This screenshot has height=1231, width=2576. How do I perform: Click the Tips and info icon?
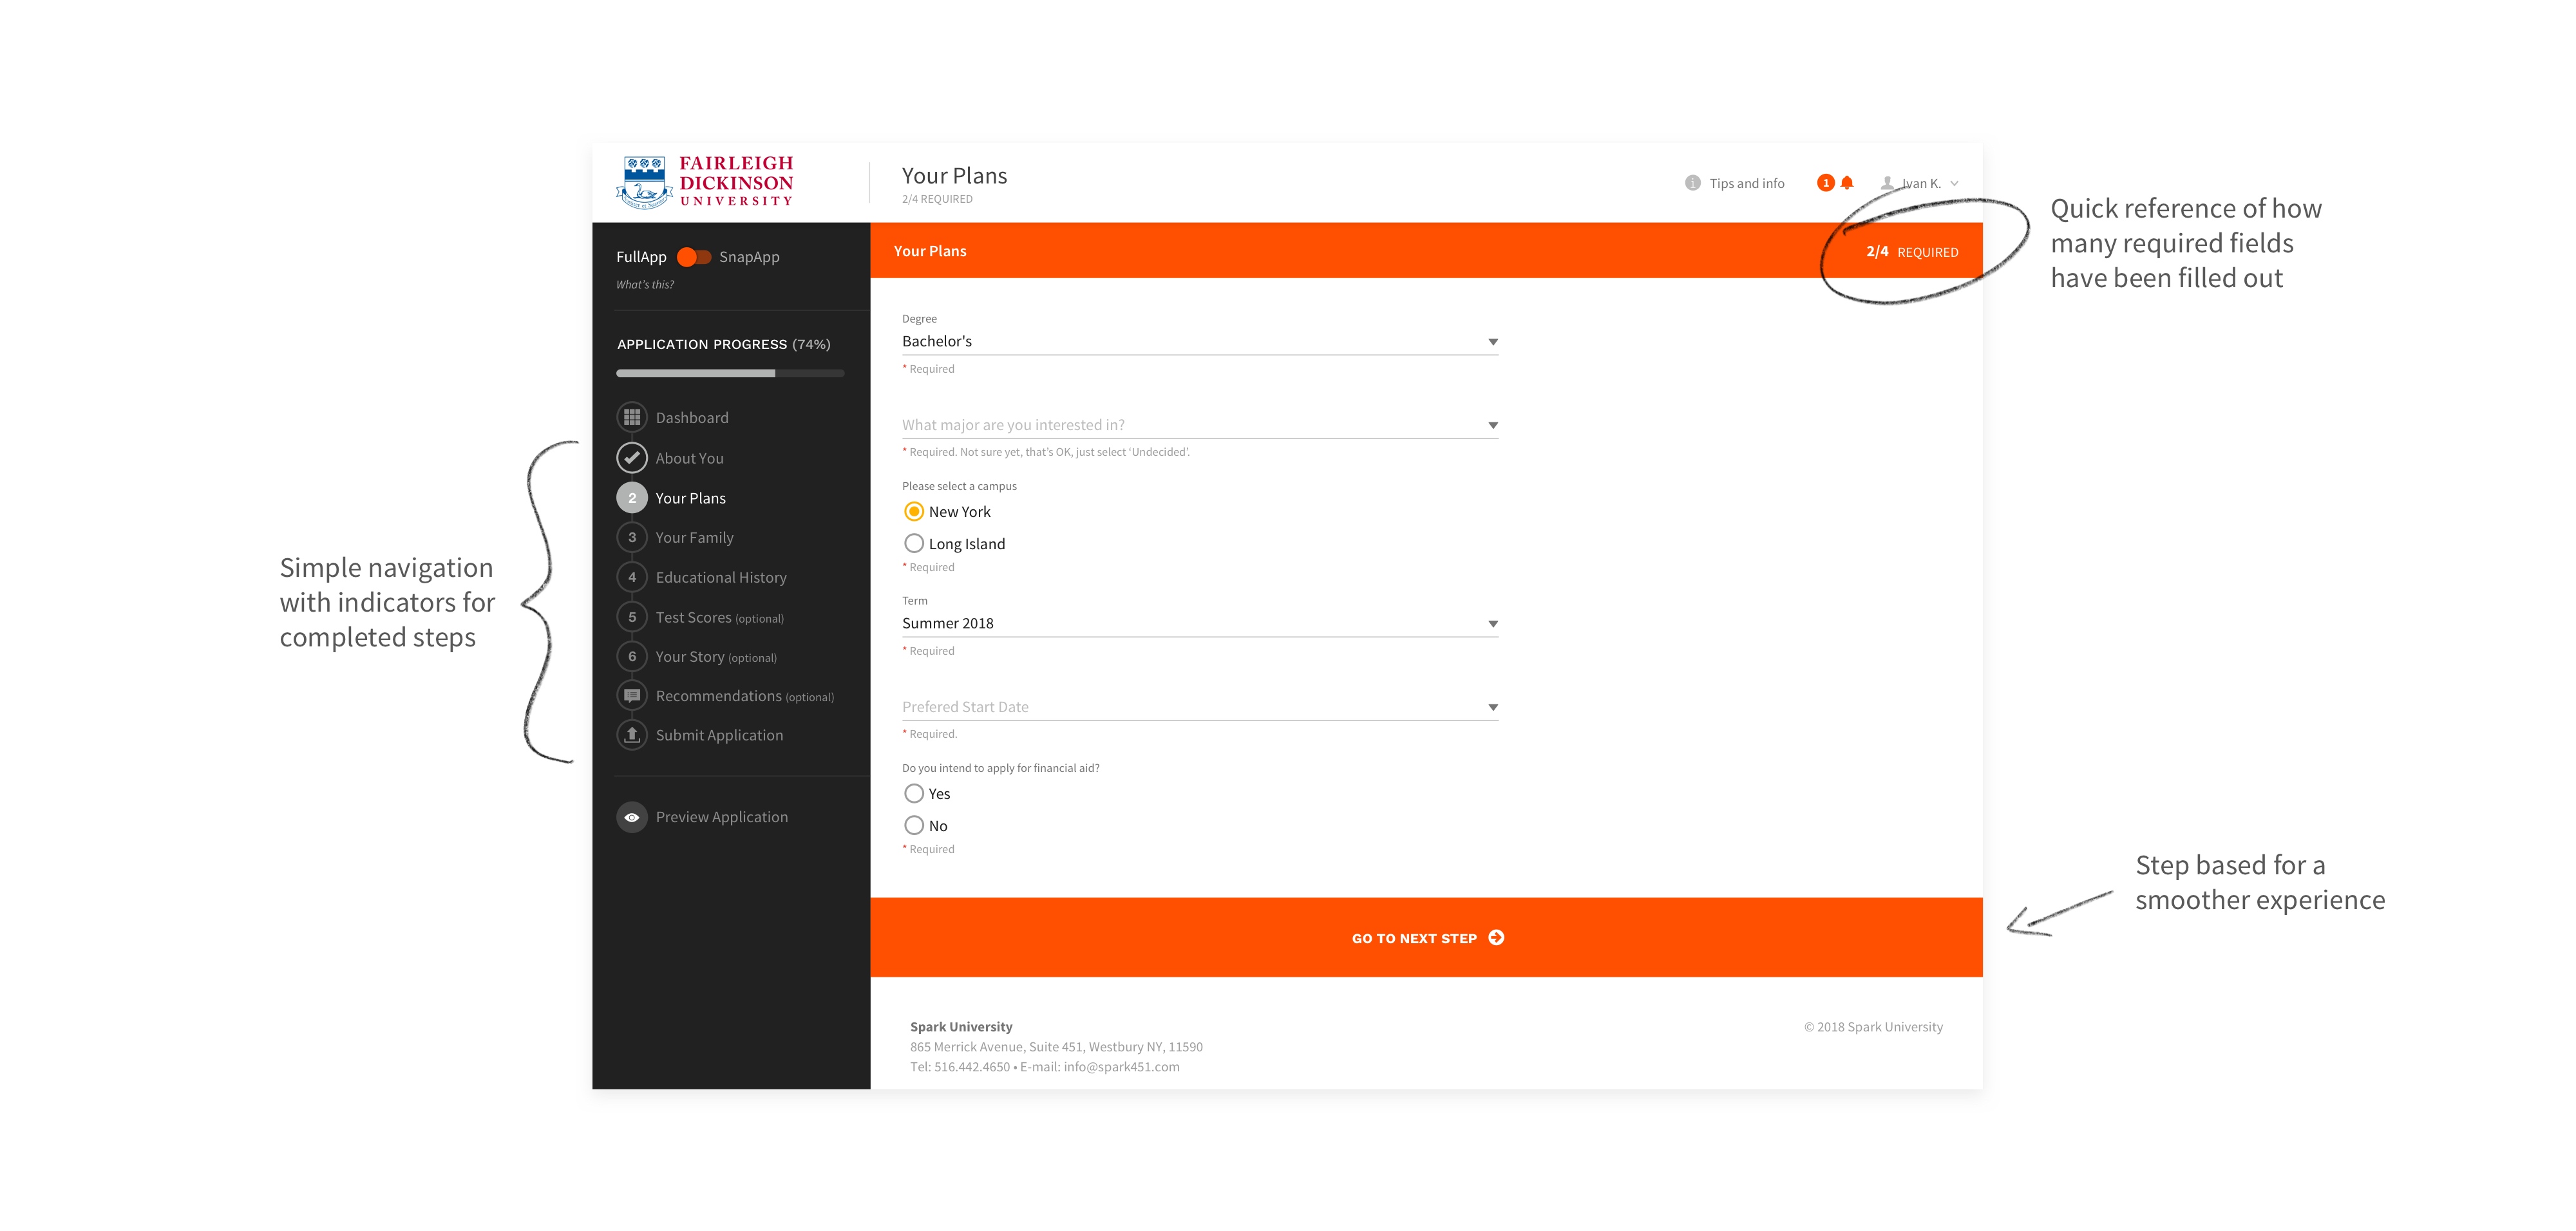pos(1692,183)
